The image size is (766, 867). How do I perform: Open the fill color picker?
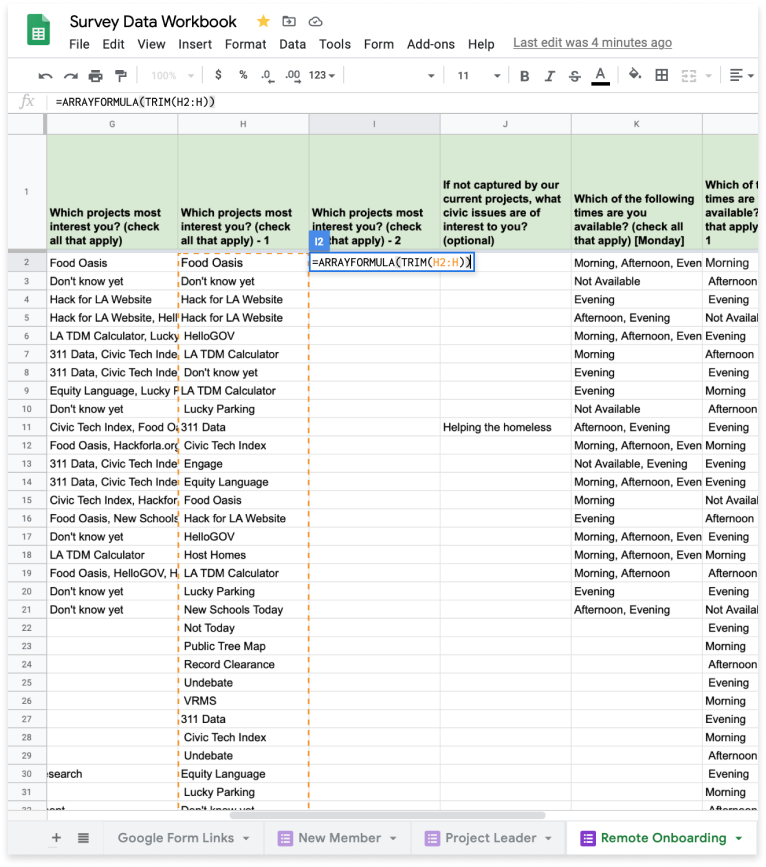(634, 76)
